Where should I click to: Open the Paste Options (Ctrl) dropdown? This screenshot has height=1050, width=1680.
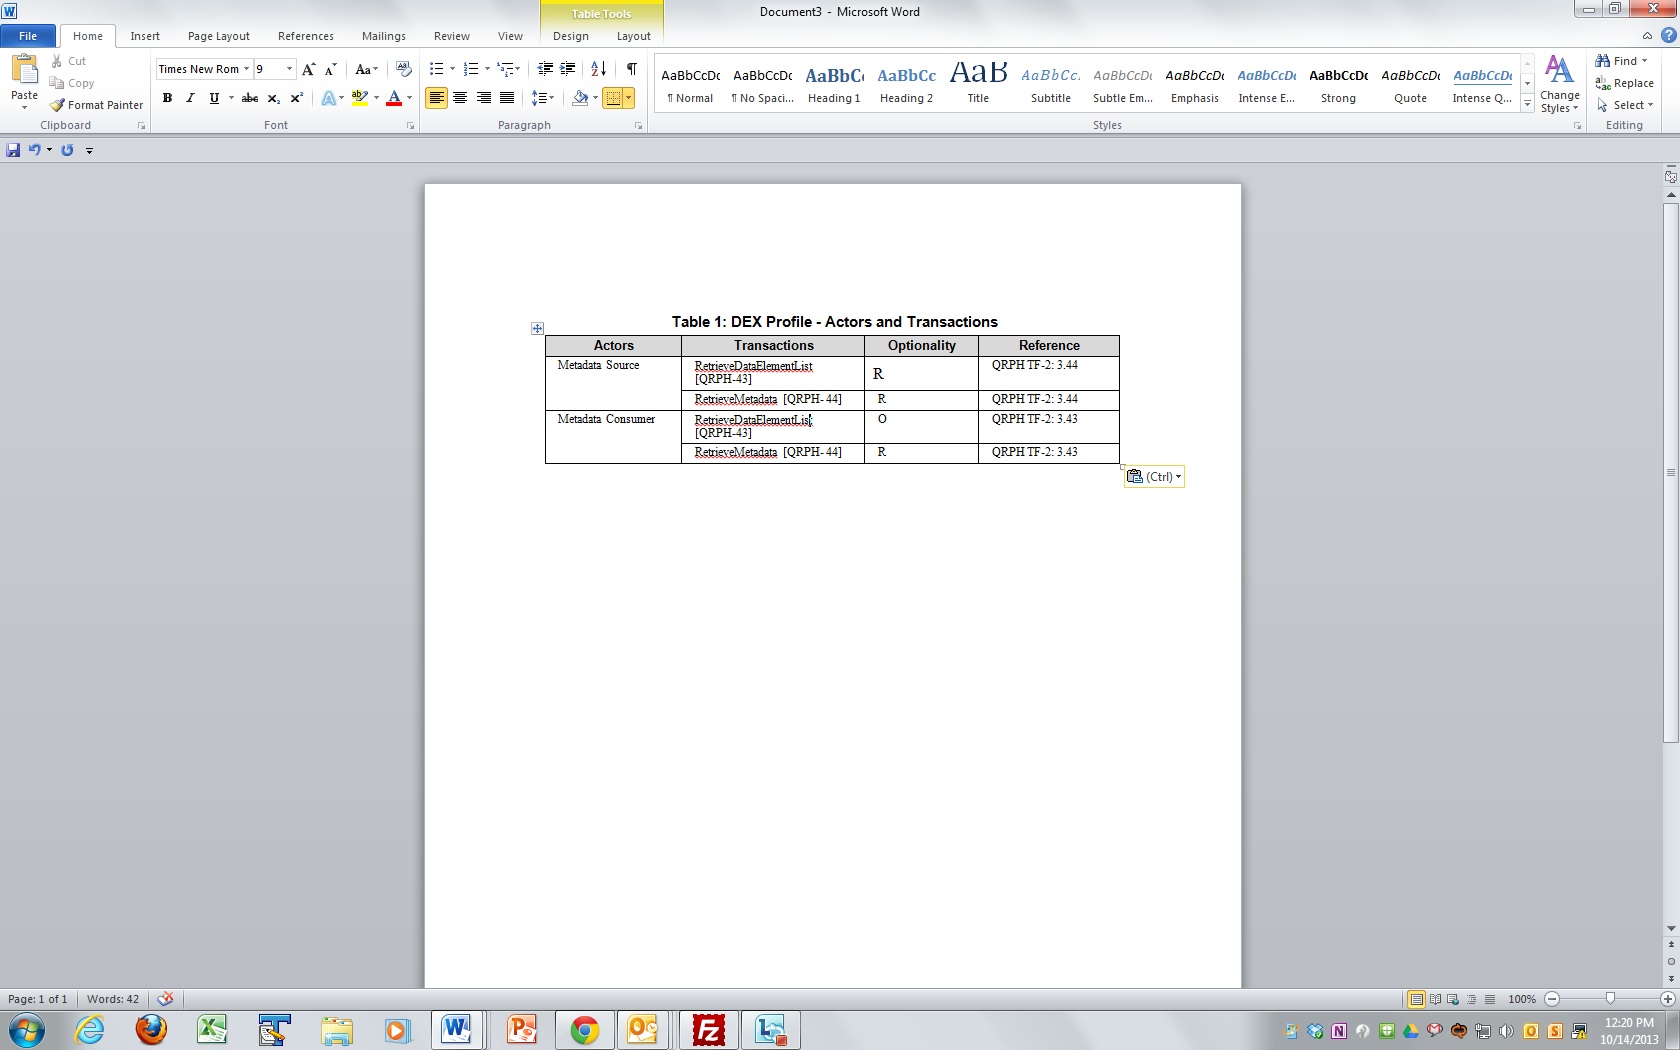pyautogui.click(x=1154, y=477)
